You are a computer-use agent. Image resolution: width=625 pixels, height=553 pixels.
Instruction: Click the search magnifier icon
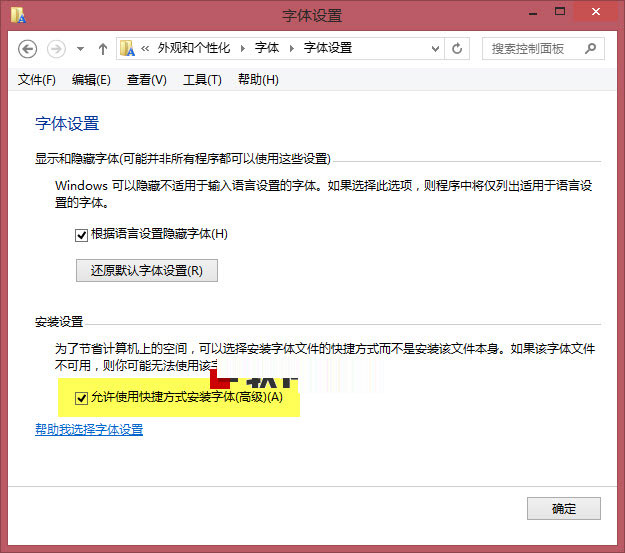tap(591, 48)
